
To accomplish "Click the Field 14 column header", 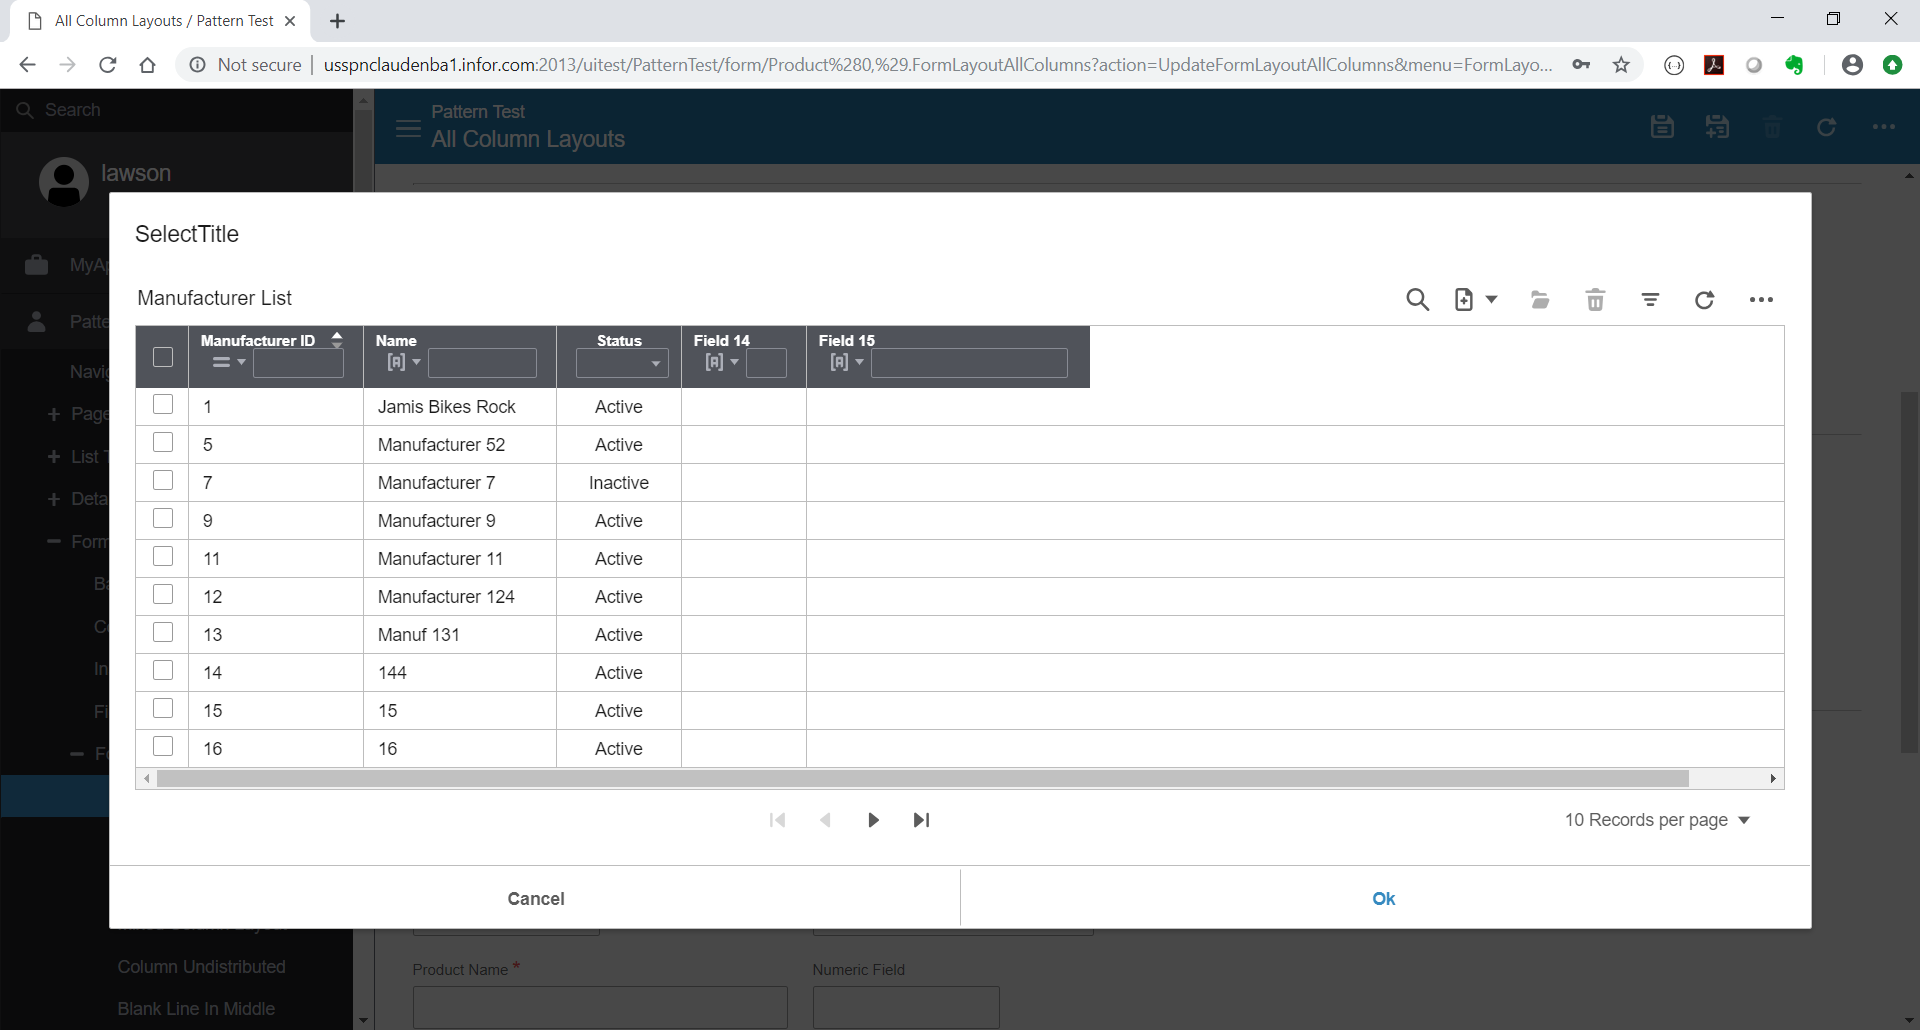I will (x=721, y=340).
